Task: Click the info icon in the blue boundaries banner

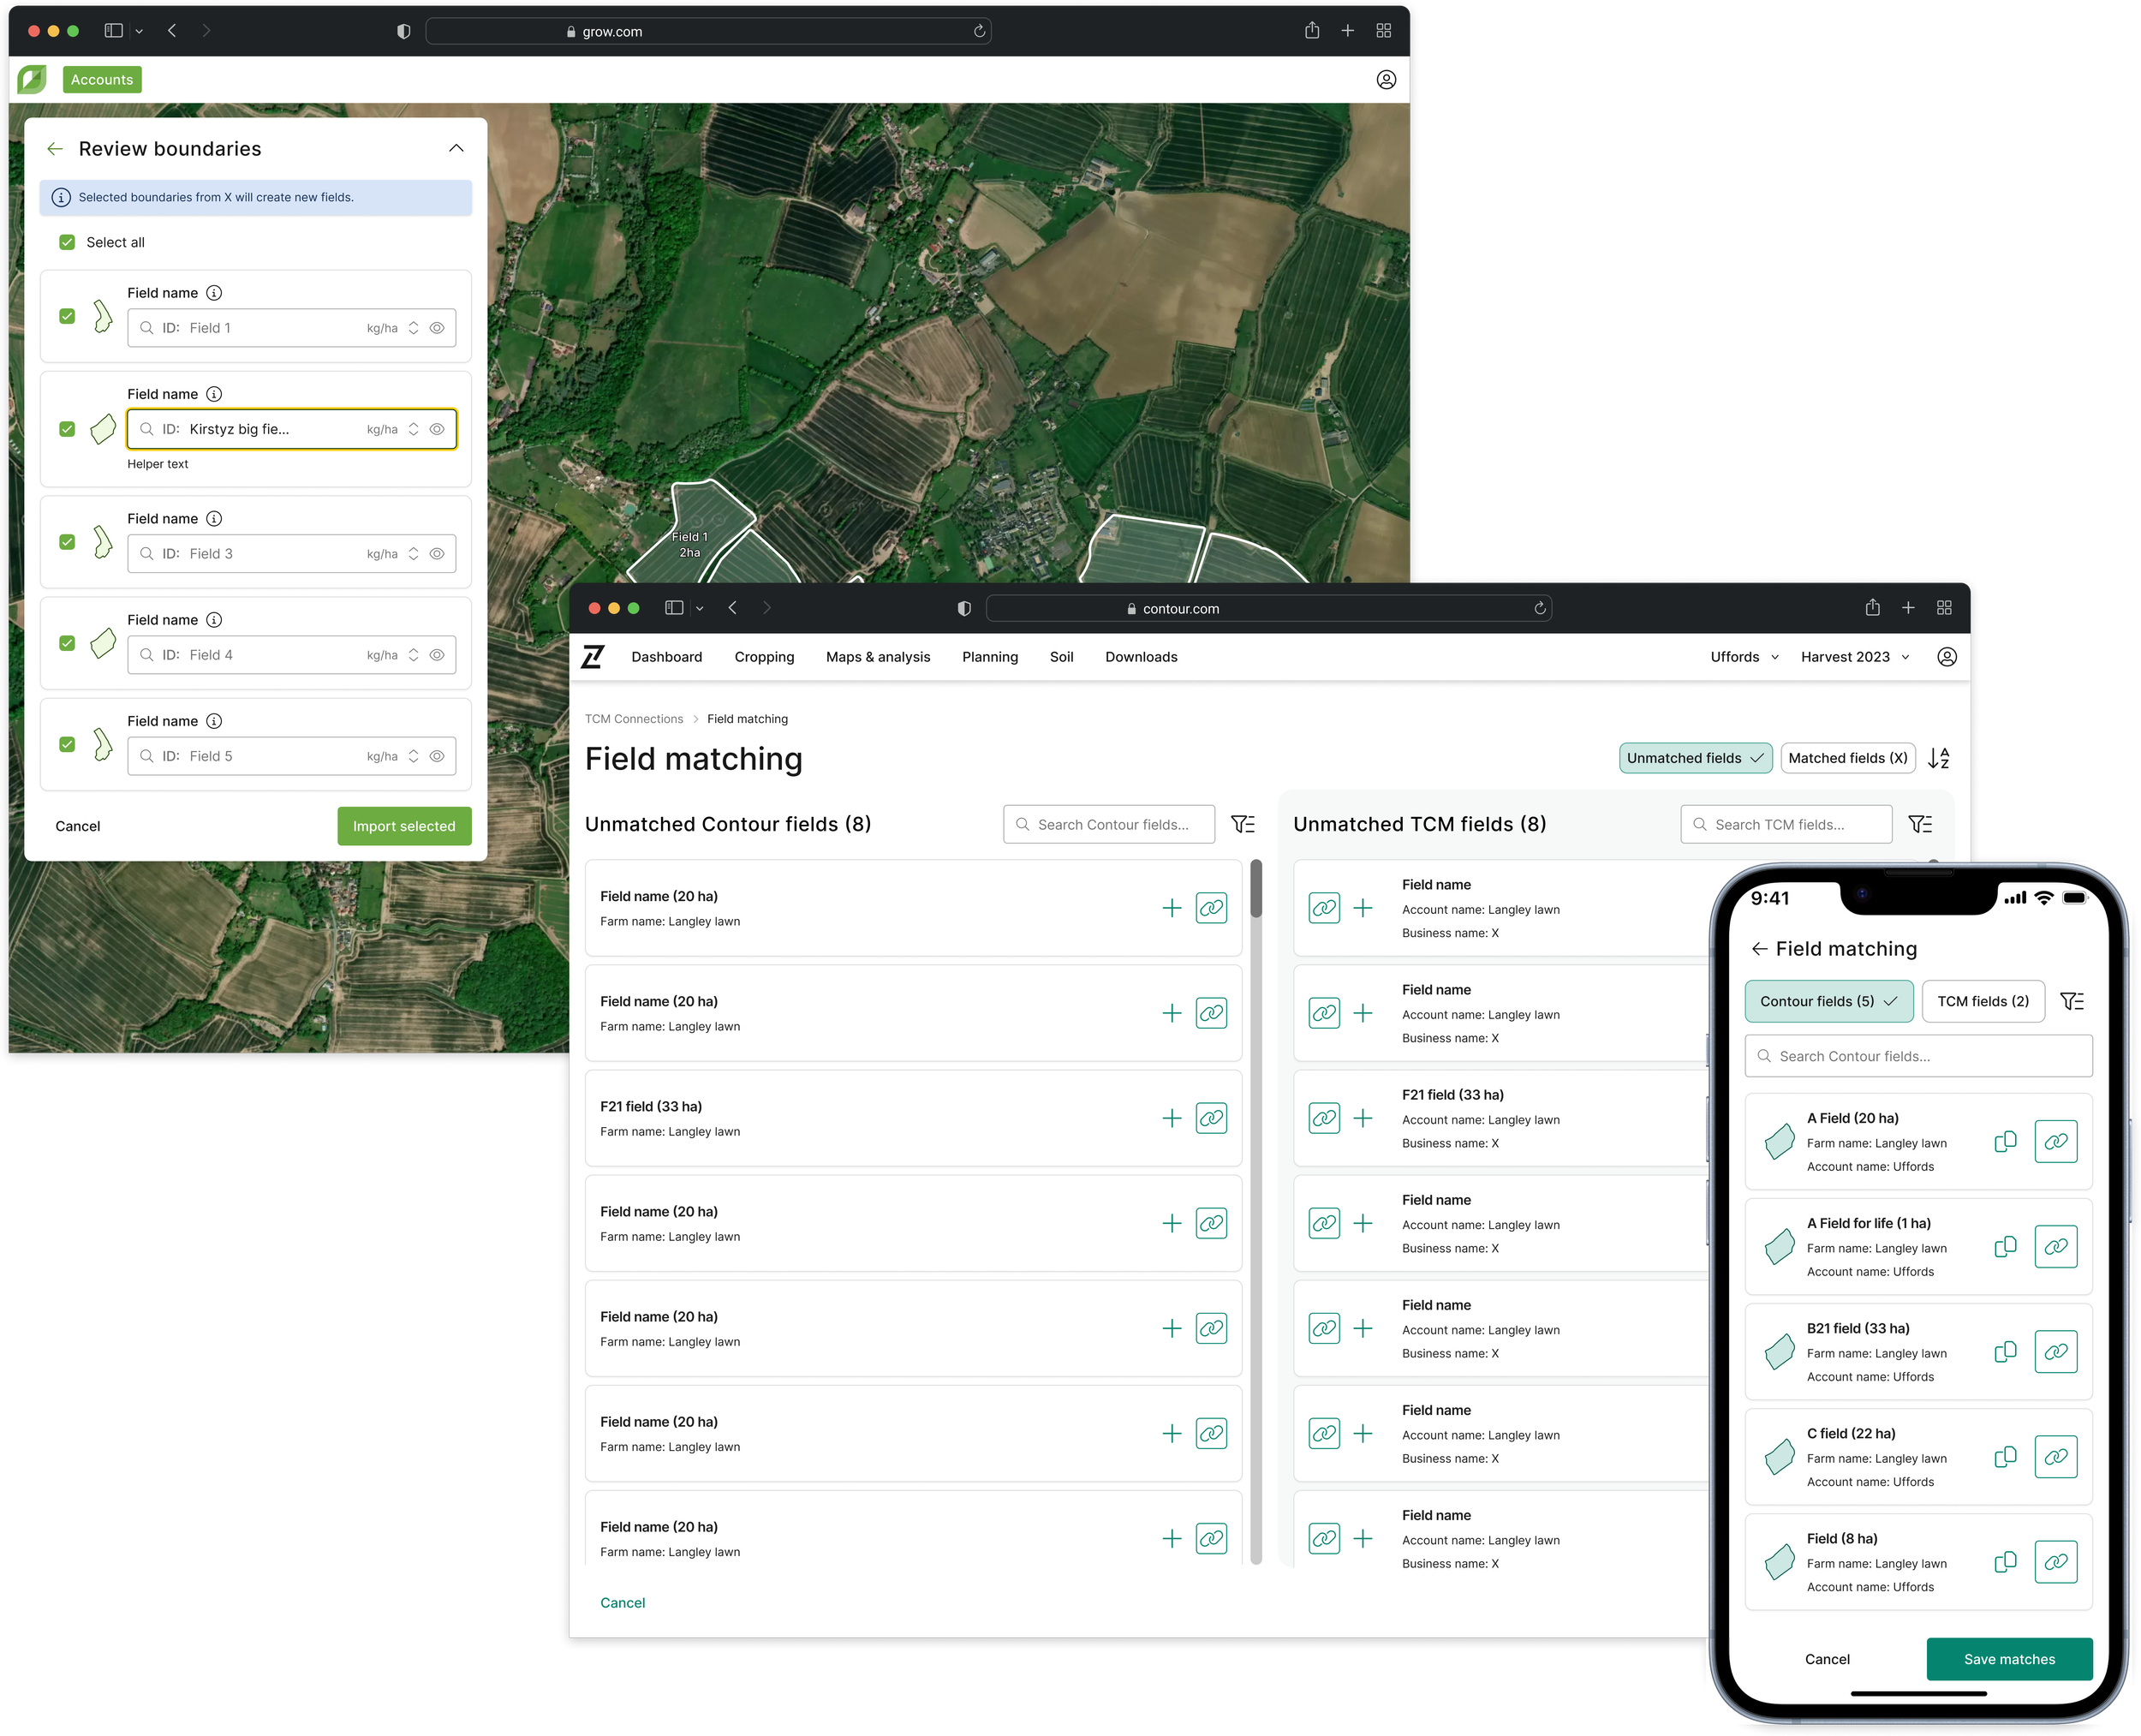Action: point(61,197)
